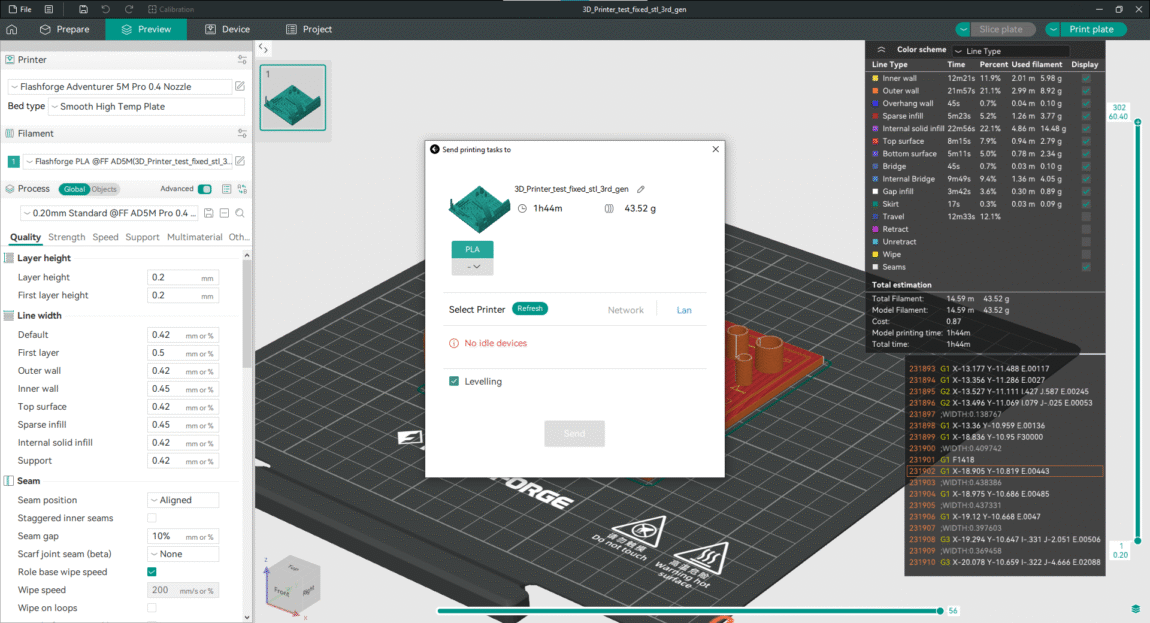This screenshot has height=623, width=1150.
Task: Switch to the Project tab
Action: coord(309,29)
